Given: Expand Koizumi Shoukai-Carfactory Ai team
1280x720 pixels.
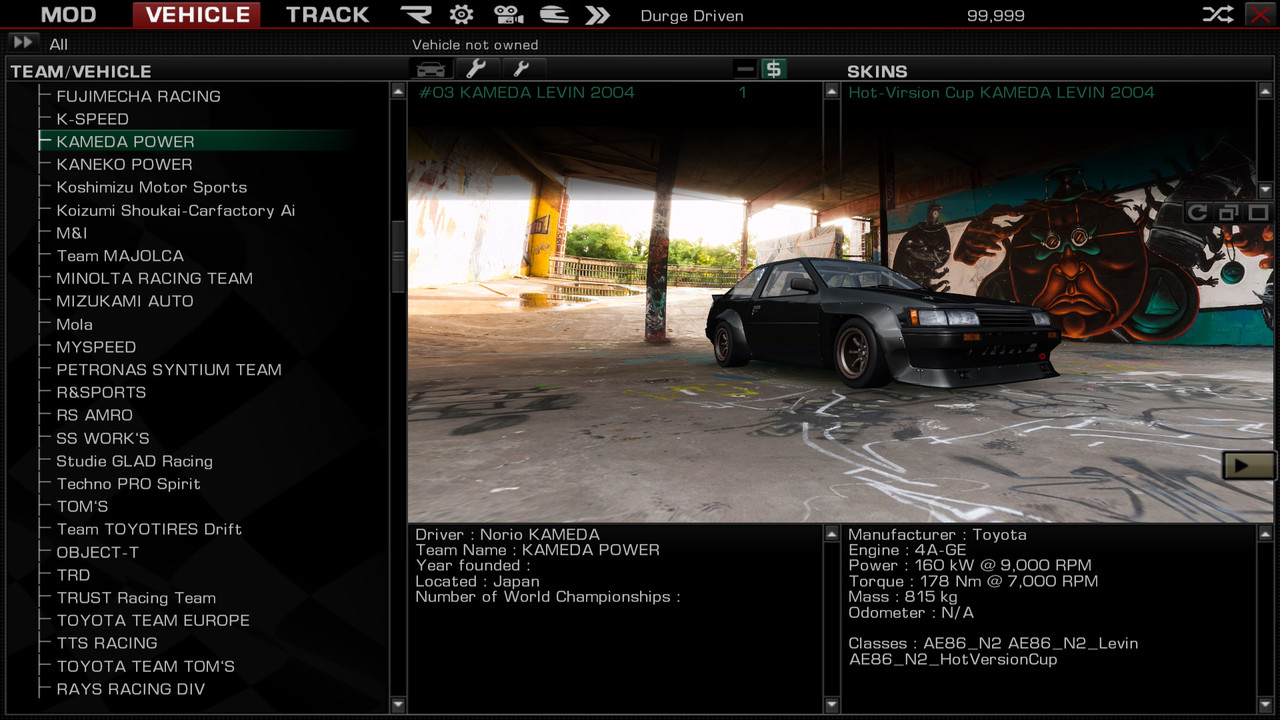Looking at the screenshot, I should click(175, 210).
